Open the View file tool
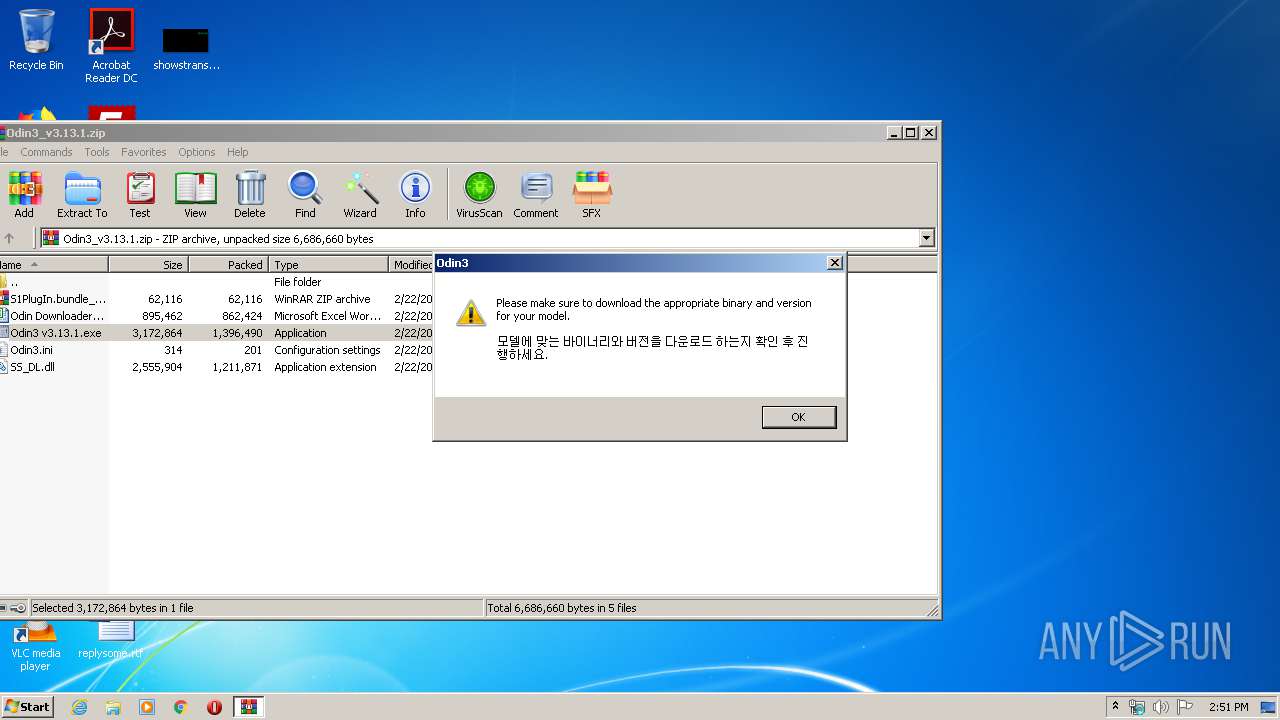This screenshot has width=1280, height=720. [195, 195]
